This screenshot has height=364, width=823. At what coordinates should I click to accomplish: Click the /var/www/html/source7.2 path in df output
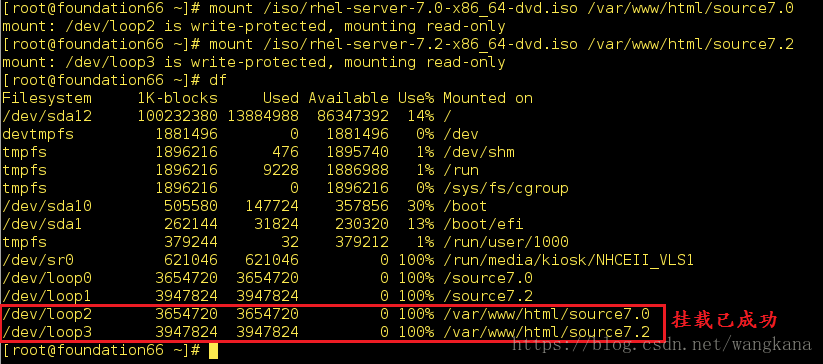click(x=546, y=332)
